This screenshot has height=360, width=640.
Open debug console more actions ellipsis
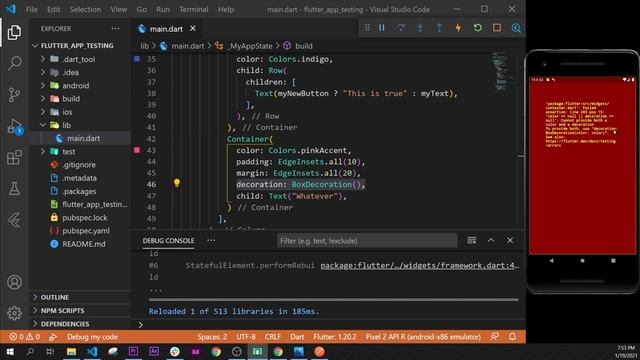(211, 240)
